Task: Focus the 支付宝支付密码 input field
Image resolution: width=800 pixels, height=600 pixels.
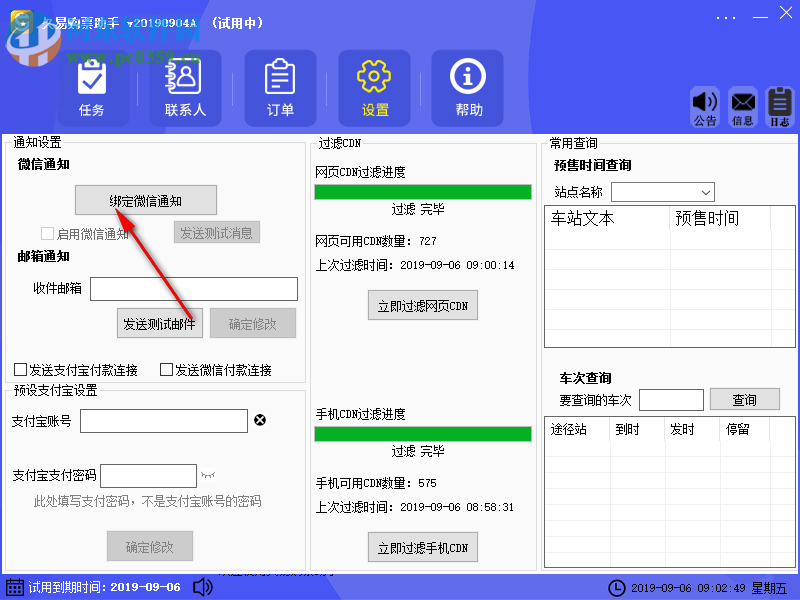Action: pos(148,476)
